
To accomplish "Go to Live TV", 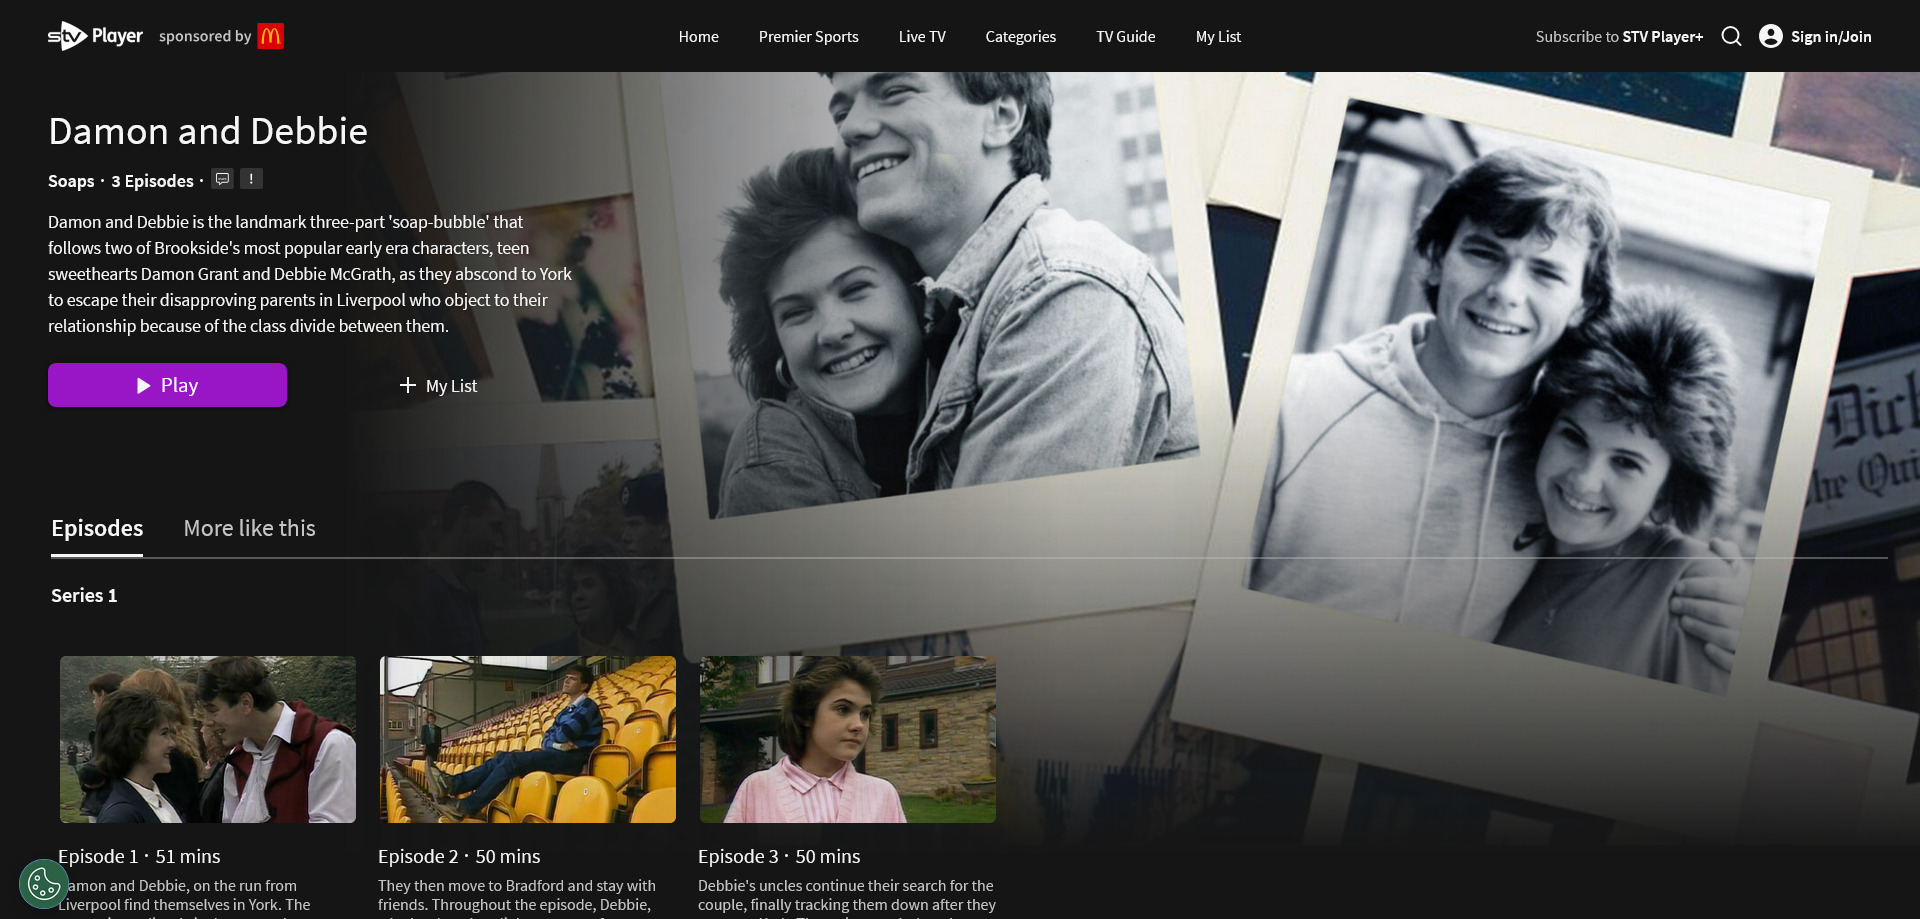I will [x=921, y=37].
